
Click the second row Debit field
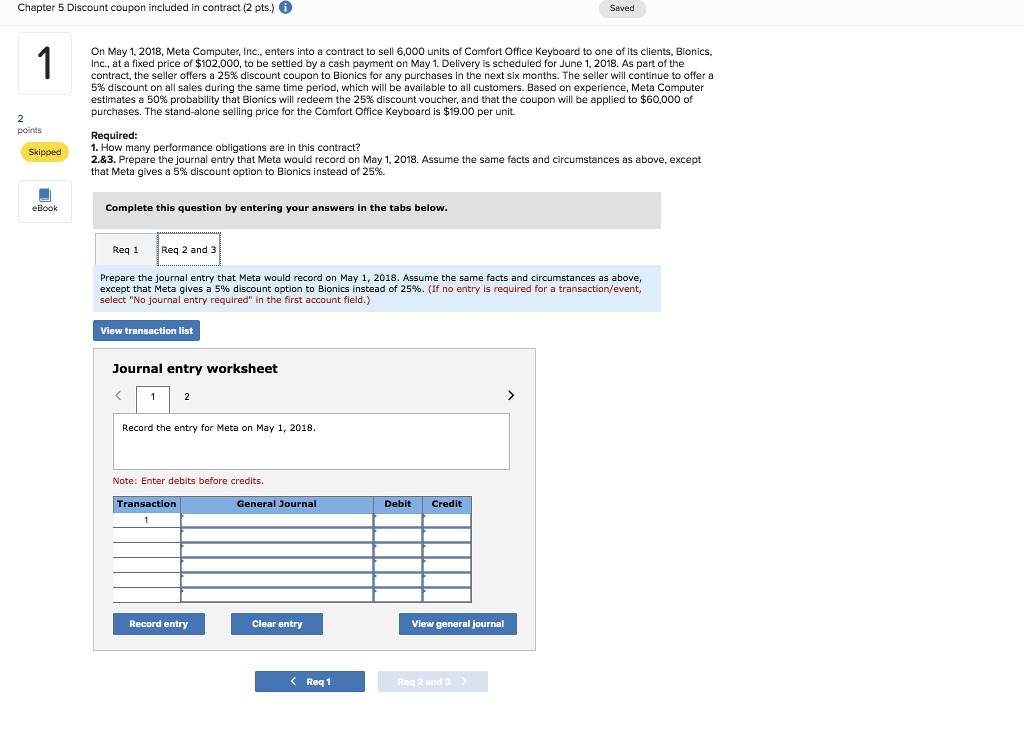pyautogui.click(x=398, y=535)
